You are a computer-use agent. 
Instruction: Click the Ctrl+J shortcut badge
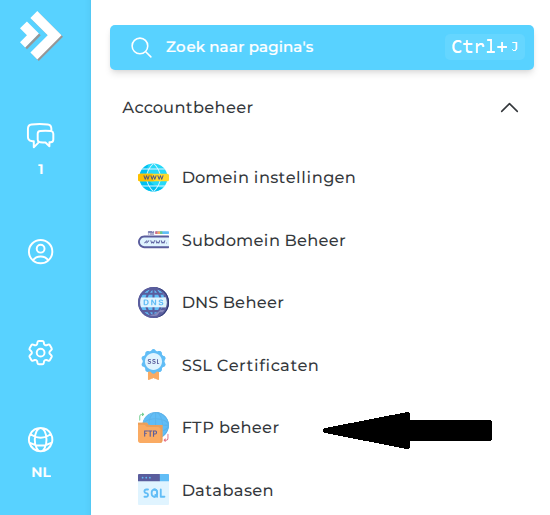tap(485, 47)
